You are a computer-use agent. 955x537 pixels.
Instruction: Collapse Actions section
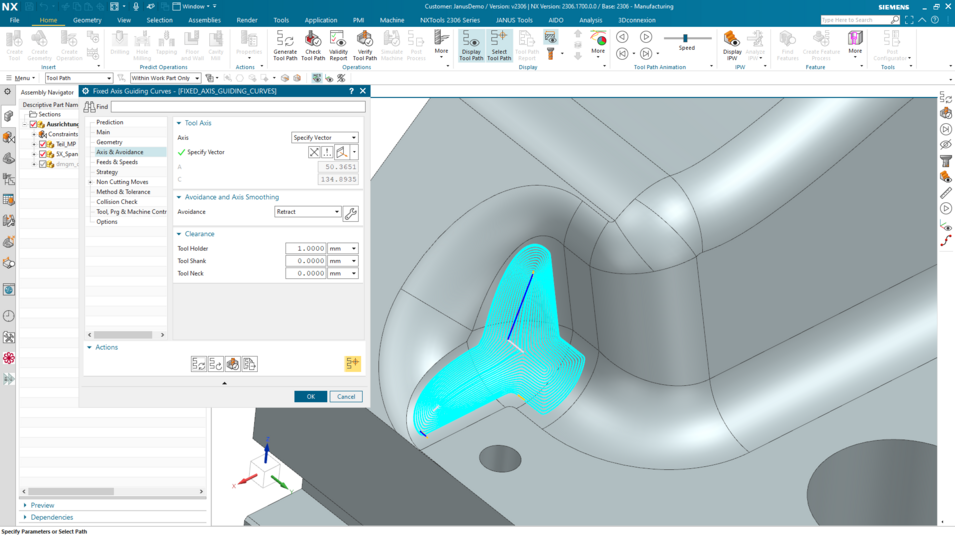coord(90,347)
